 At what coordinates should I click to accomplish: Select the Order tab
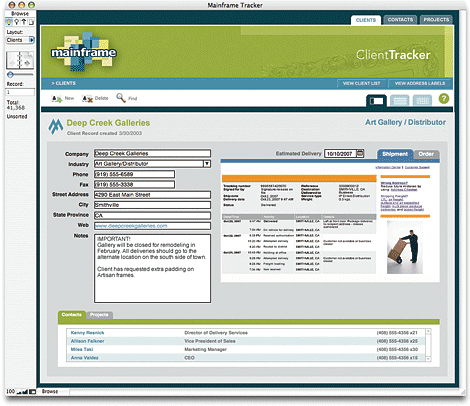426,154
